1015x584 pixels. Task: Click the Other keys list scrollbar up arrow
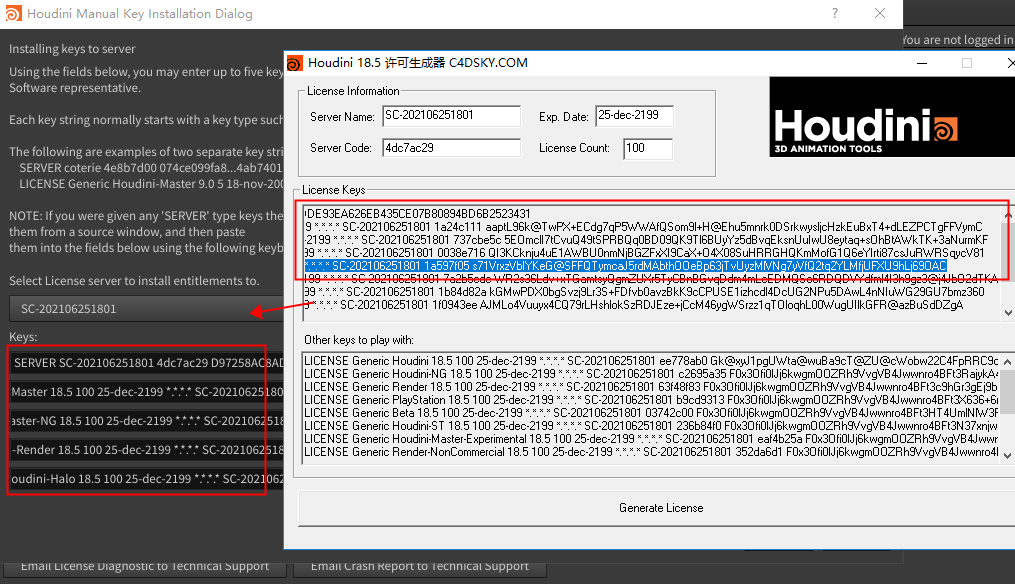pyautogui.click(x=1008, y=362)
